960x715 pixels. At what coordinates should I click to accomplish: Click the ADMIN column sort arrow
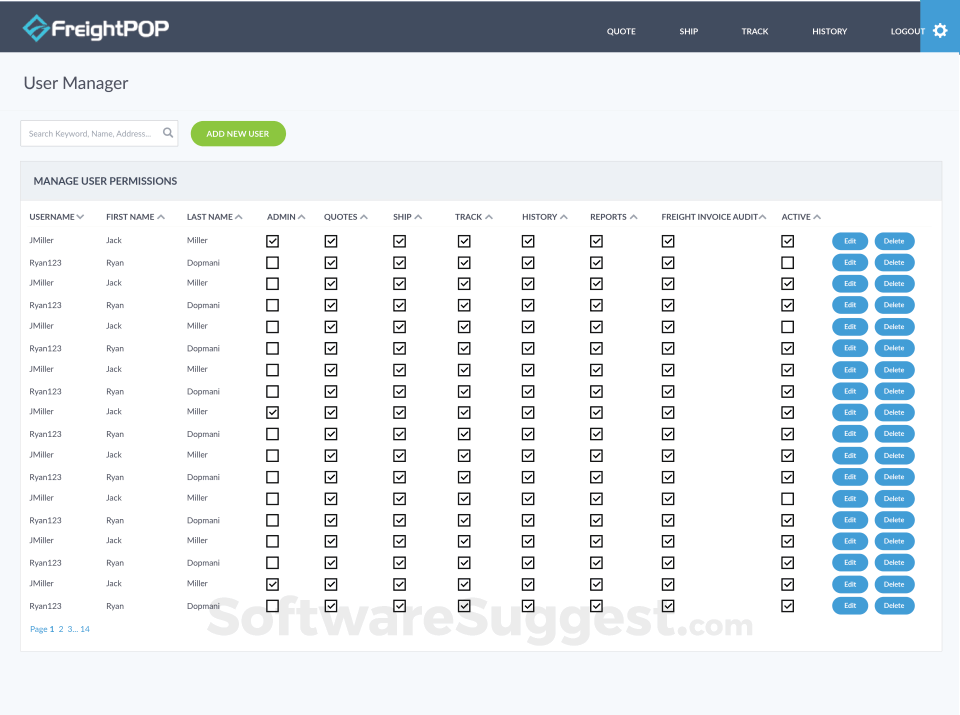pos(299,216)
